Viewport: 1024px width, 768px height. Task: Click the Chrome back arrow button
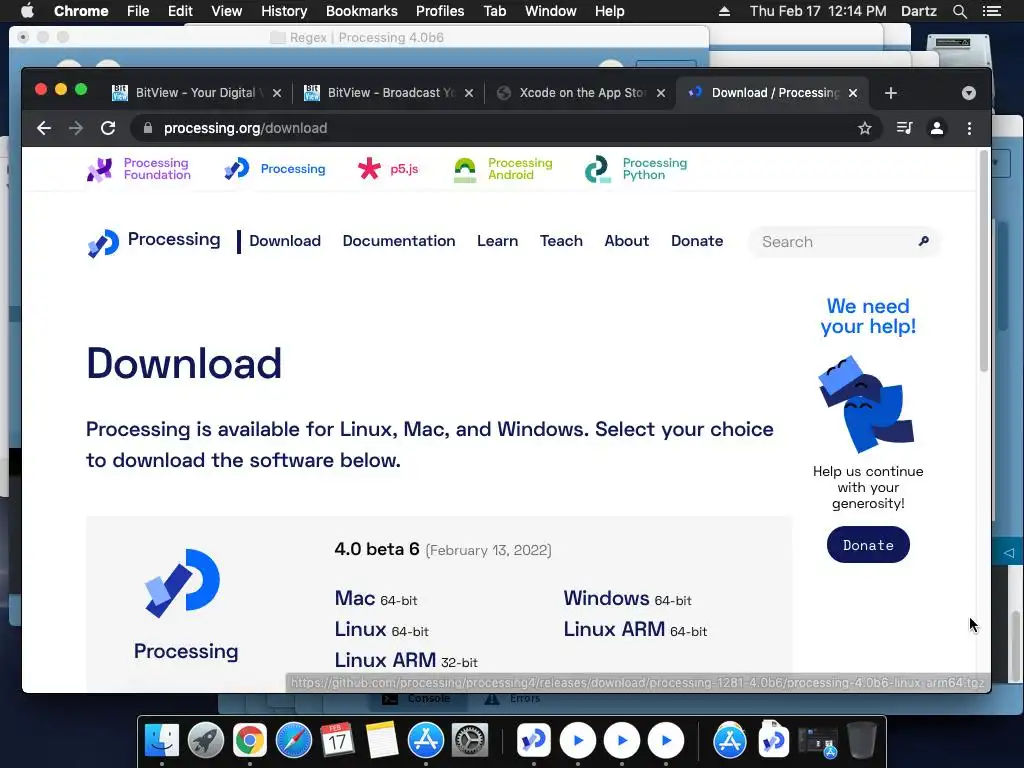44,128
